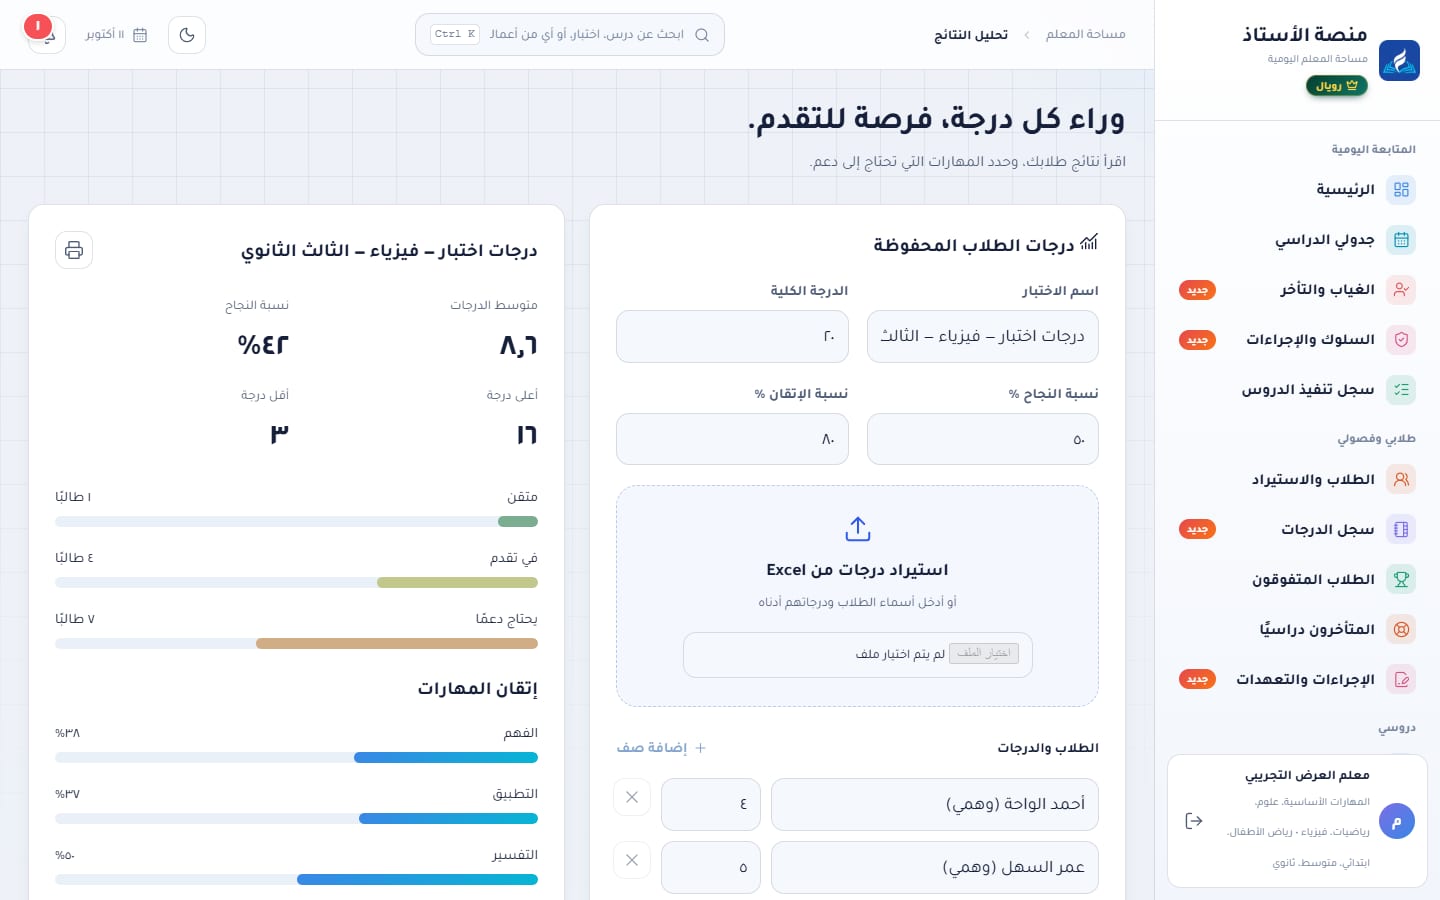Click the اختيار الملف file chooser button
Image resolution: width=1440 pixels, height=900 pixels.
coord(984,653)
